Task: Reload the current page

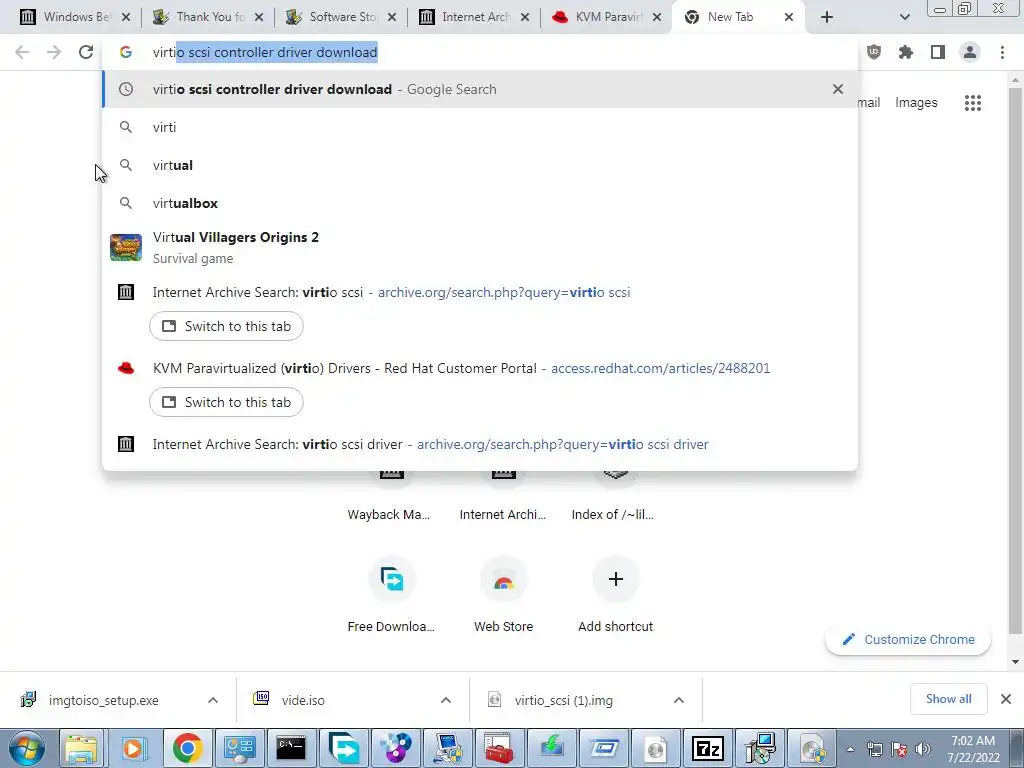Action: (86, 52)
